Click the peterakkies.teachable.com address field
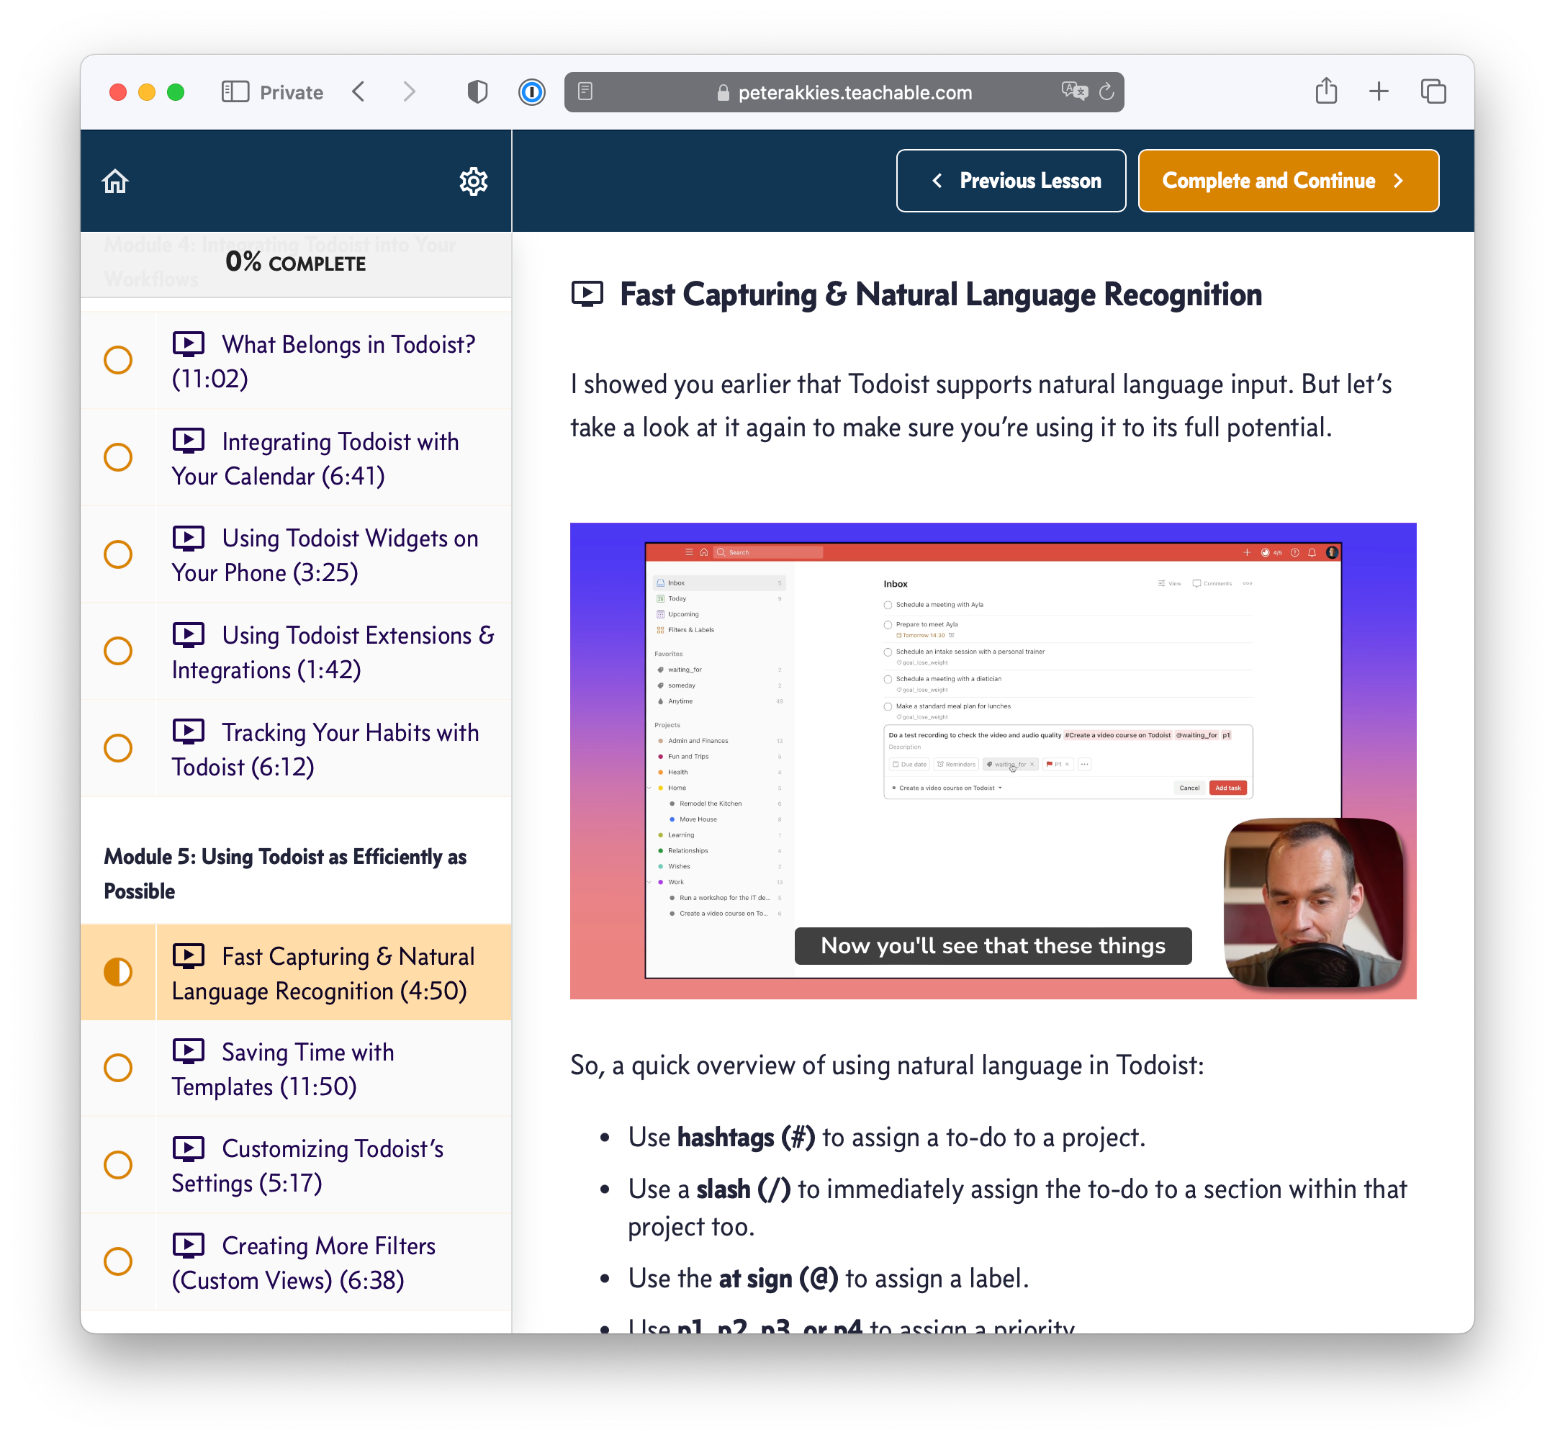1555x1440 pixels. [844, 92]
